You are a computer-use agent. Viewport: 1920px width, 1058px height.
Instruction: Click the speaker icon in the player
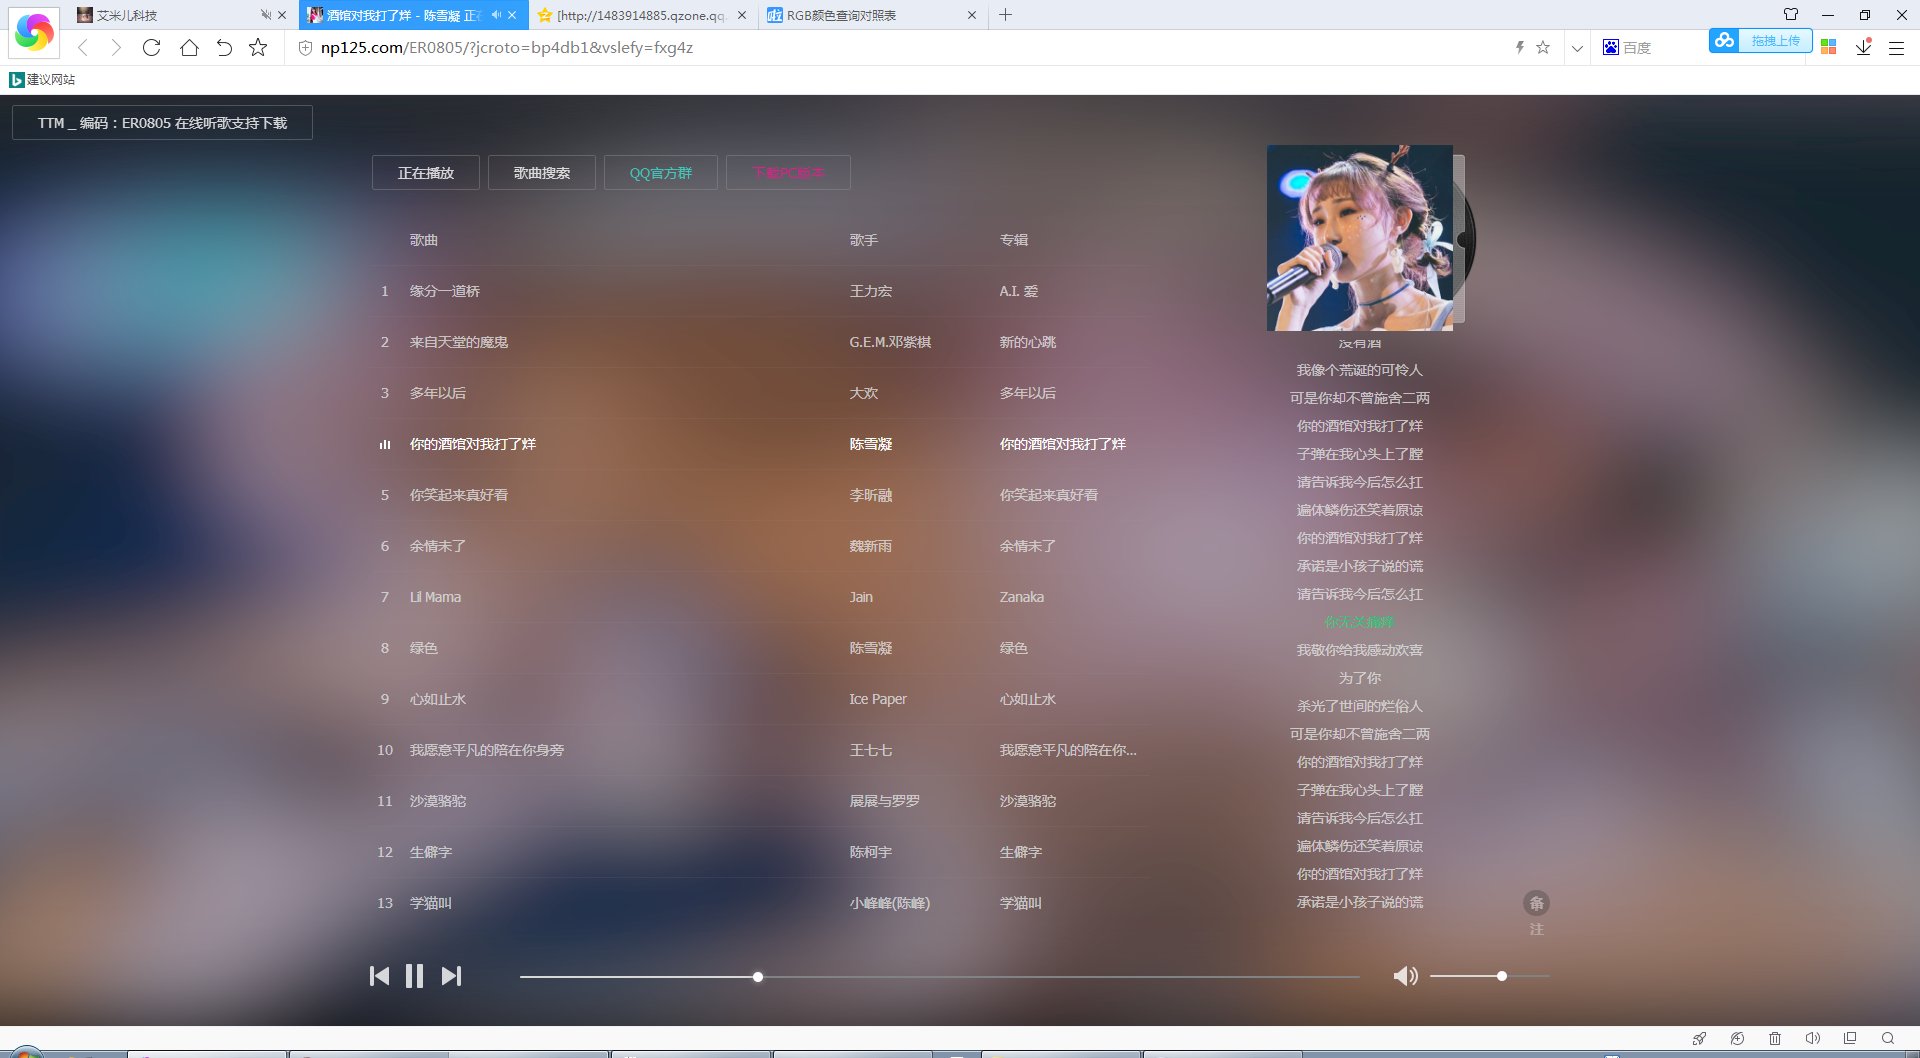(1406, 976)
